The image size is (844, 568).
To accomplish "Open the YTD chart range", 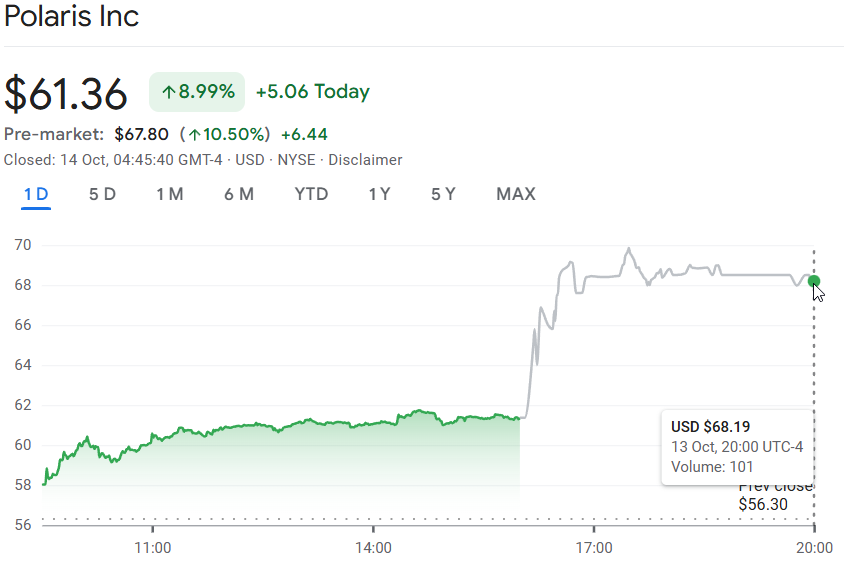I will coord(311,194).
